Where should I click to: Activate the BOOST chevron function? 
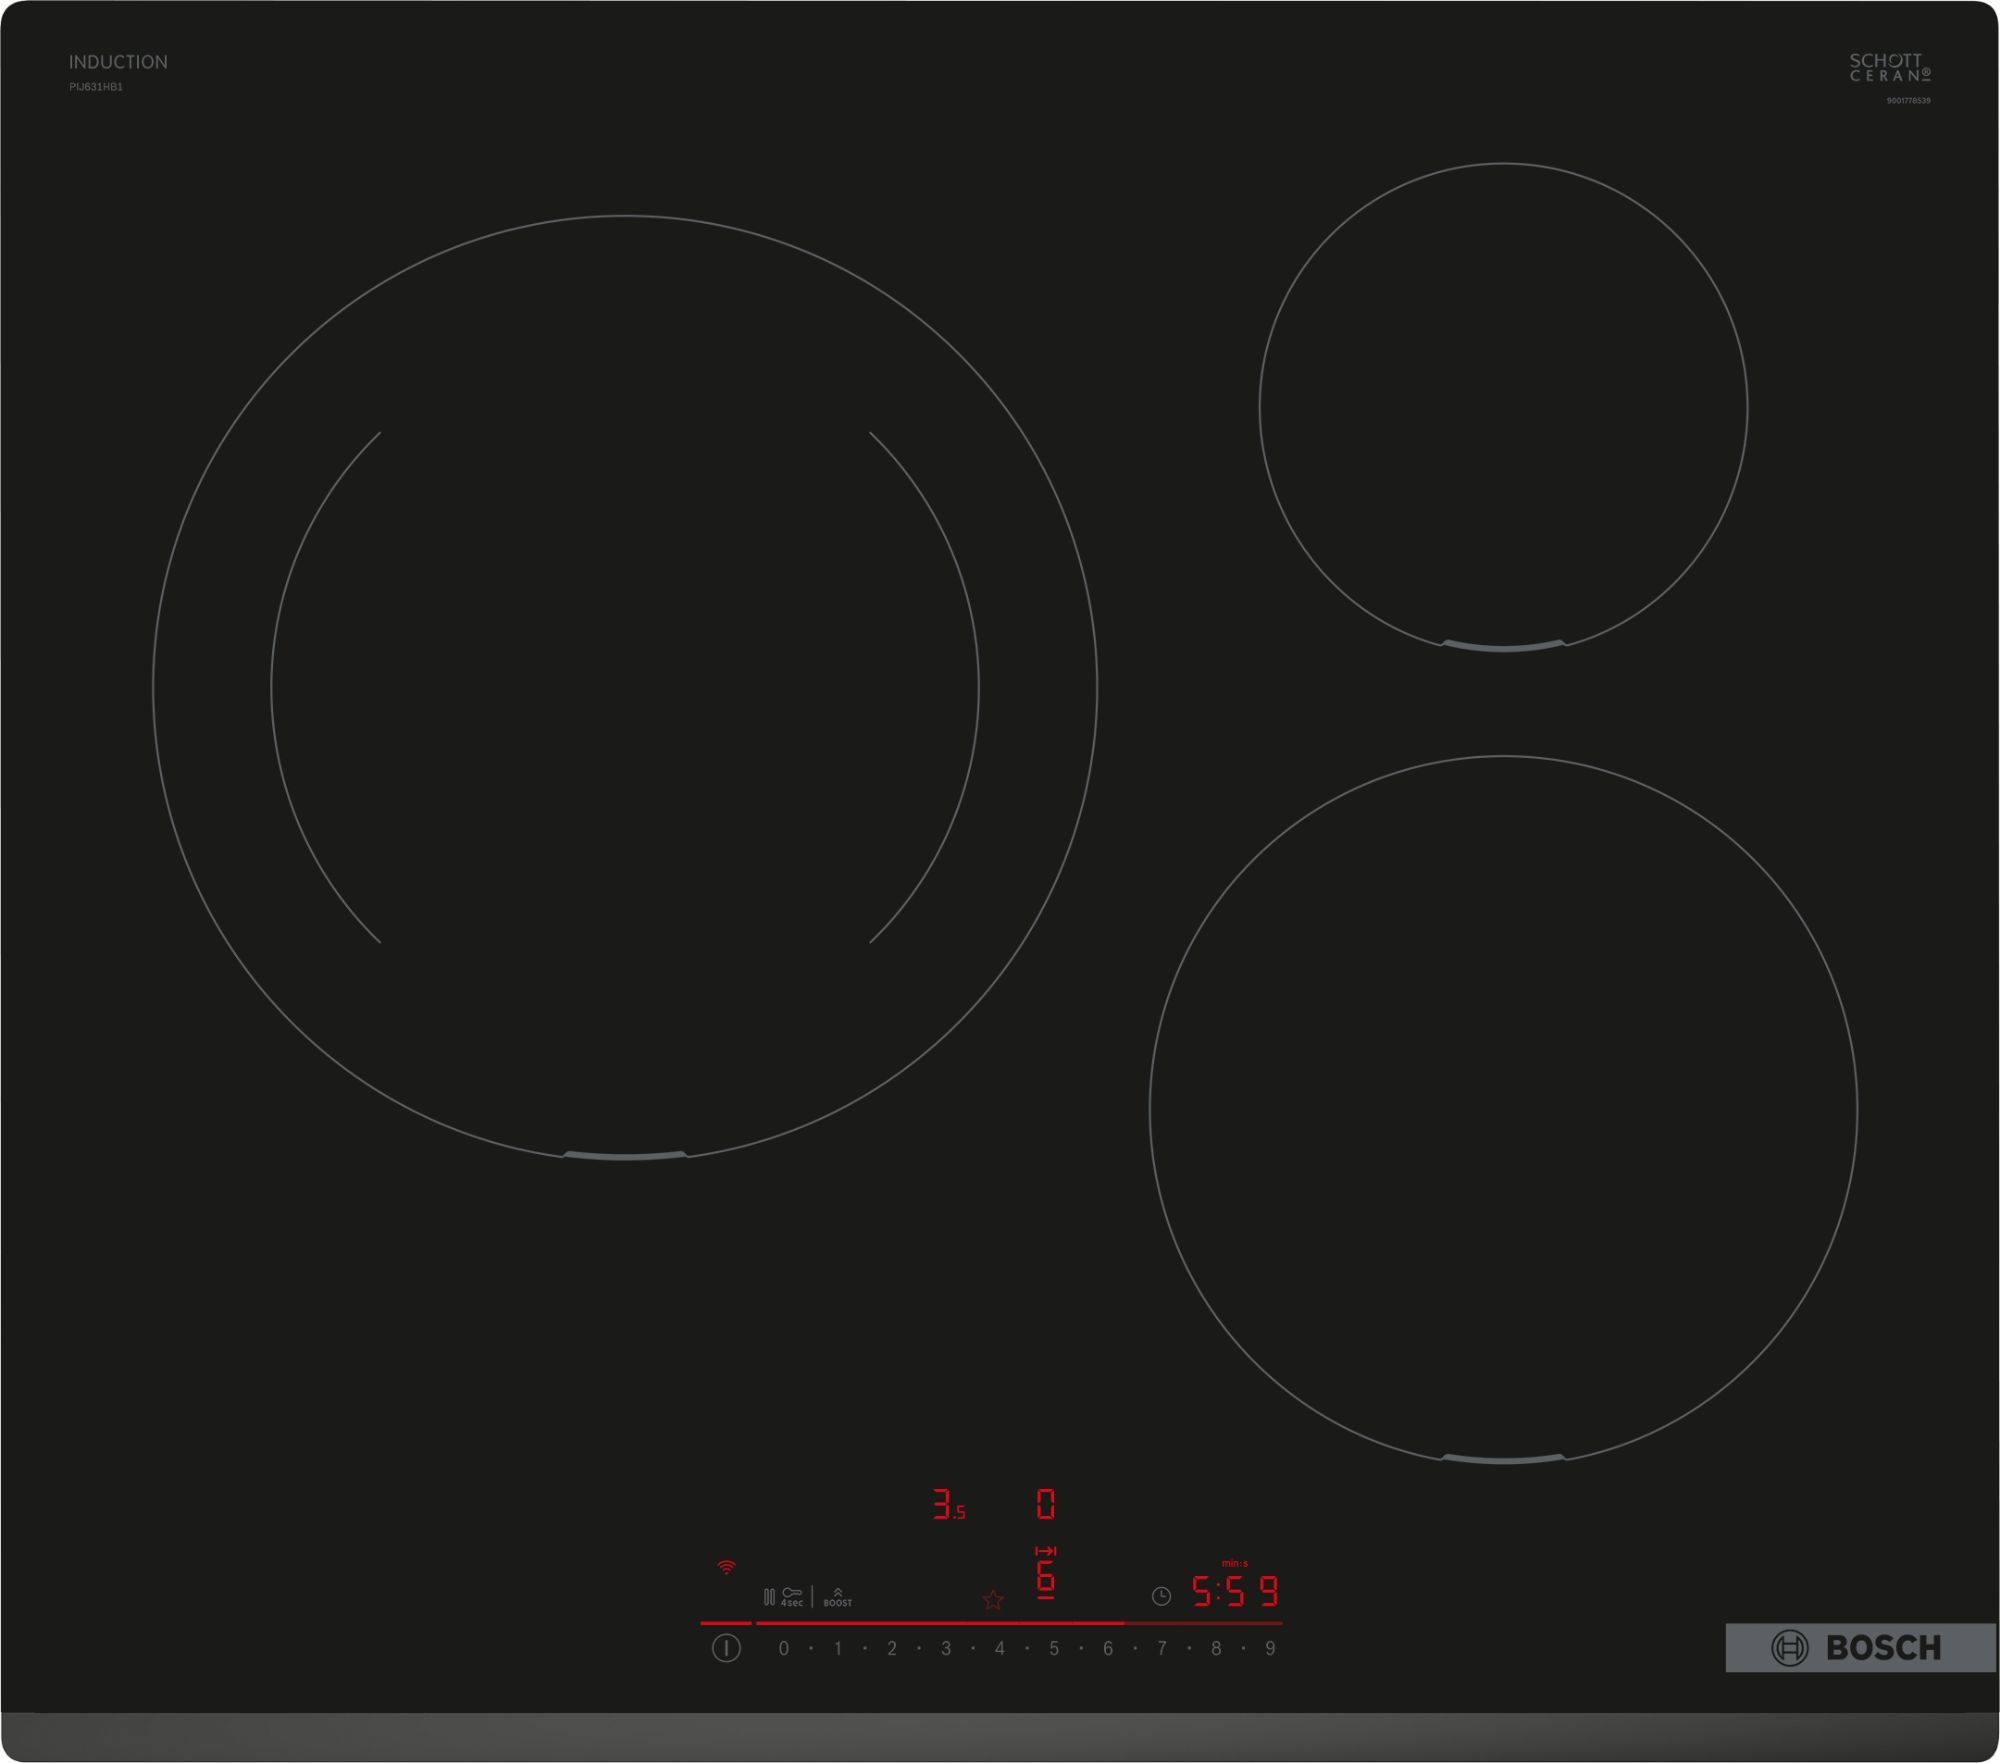coord(838,1596)
